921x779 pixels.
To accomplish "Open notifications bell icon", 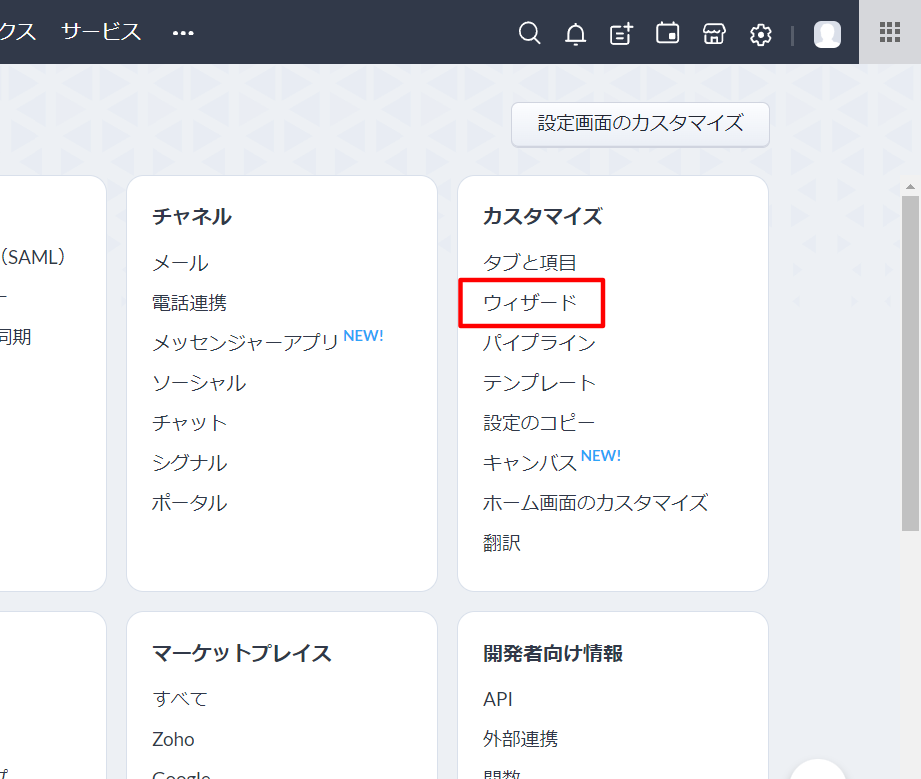I will (x=575, y=34).
